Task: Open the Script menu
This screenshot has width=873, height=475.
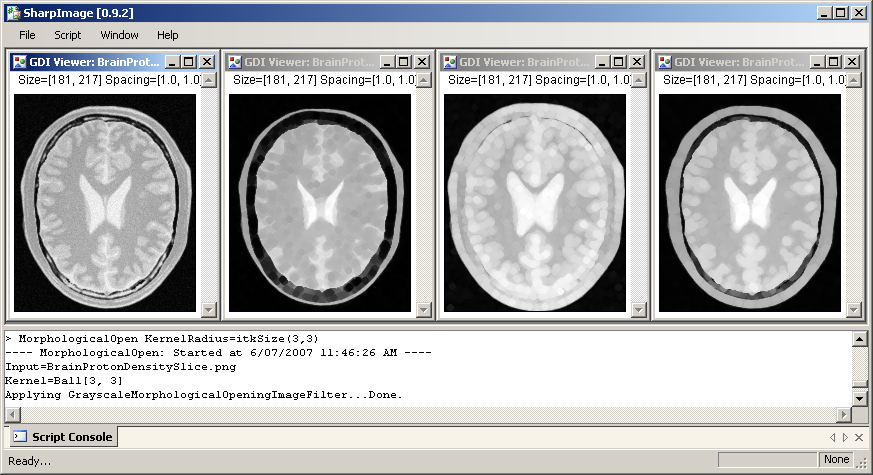Action: click(68, 35)
